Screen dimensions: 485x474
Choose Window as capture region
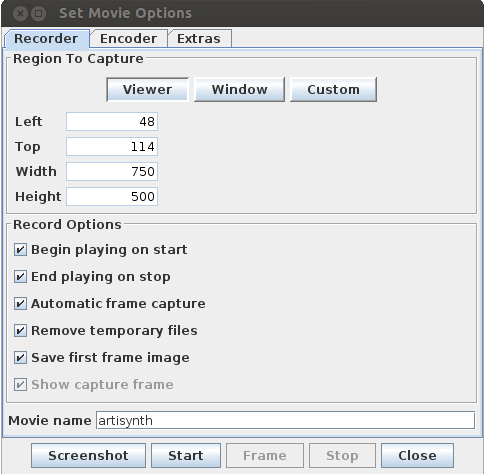[239, 89]
